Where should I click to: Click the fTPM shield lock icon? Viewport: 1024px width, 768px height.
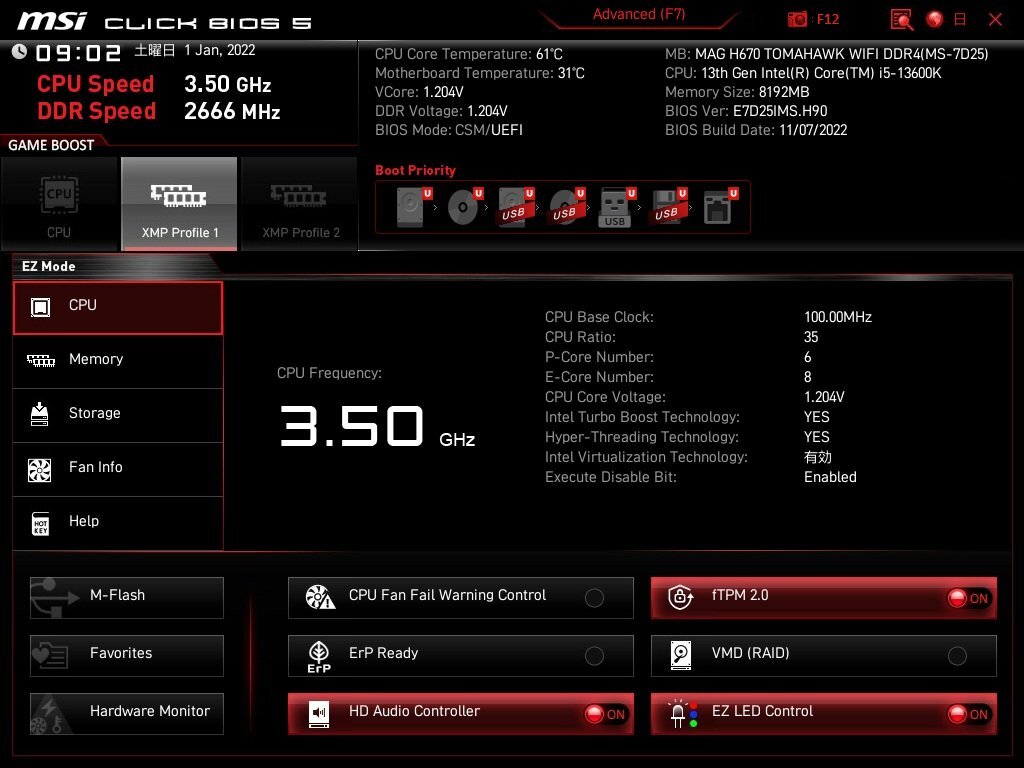tap(680, 597)
